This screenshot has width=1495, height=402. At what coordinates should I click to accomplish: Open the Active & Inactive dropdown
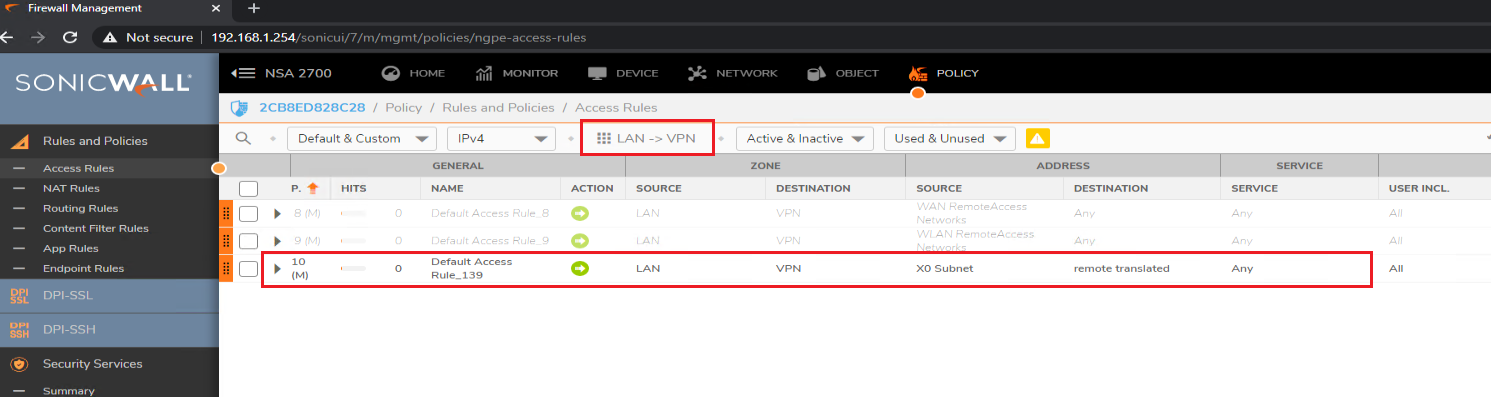coord(805,138)
